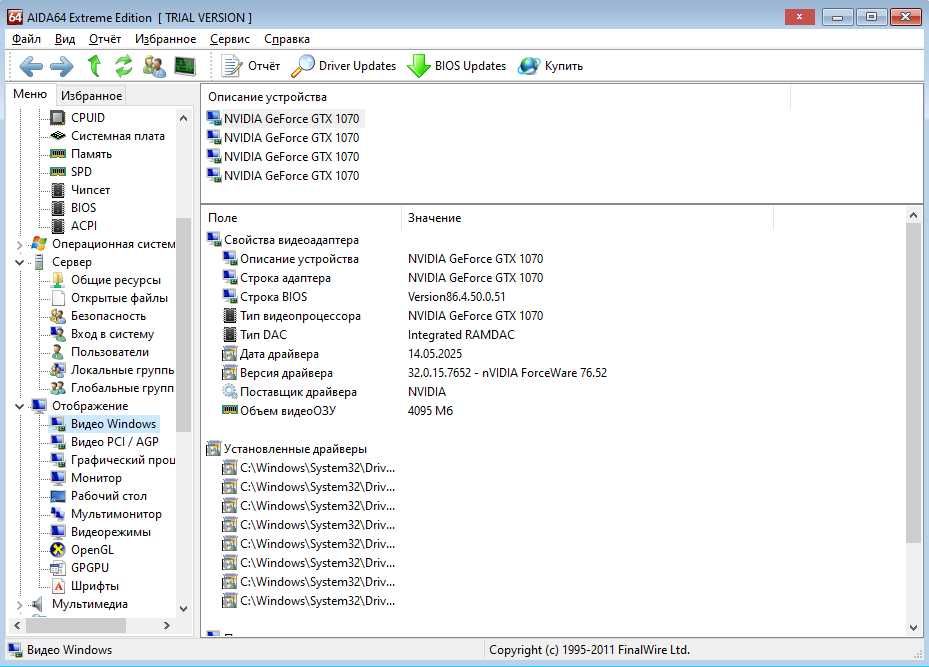Select Видеорежимы tree item

(111, 532)
